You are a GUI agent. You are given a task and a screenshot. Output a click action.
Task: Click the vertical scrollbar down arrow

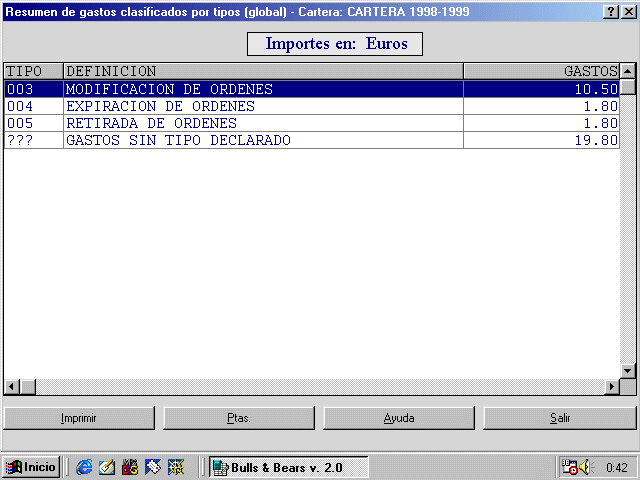coord(628,371)
